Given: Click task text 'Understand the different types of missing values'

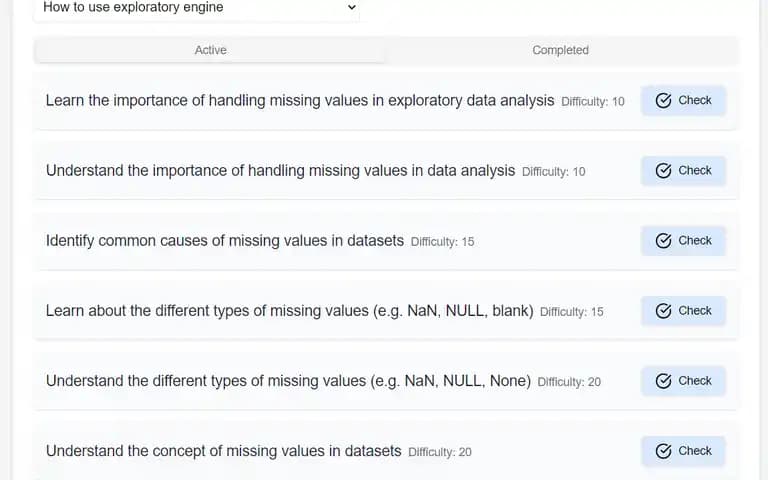Looking at the screenshot, I should (x=288, y=381).
